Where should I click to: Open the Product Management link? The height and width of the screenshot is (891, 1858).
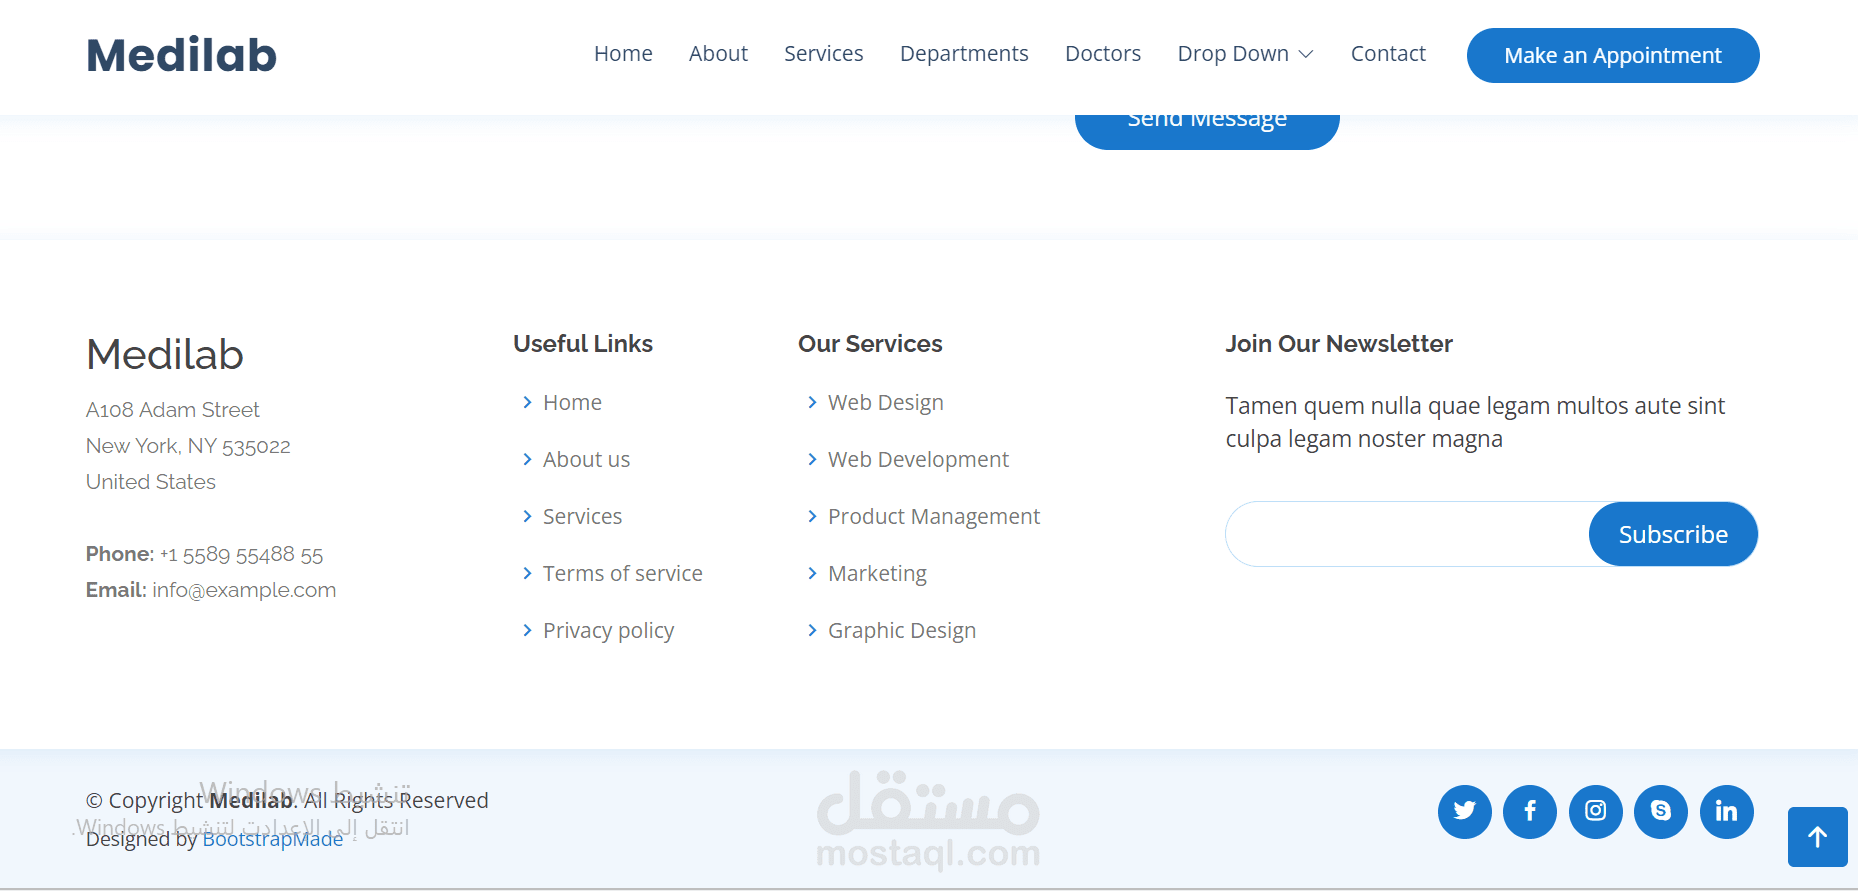(934, 516)
